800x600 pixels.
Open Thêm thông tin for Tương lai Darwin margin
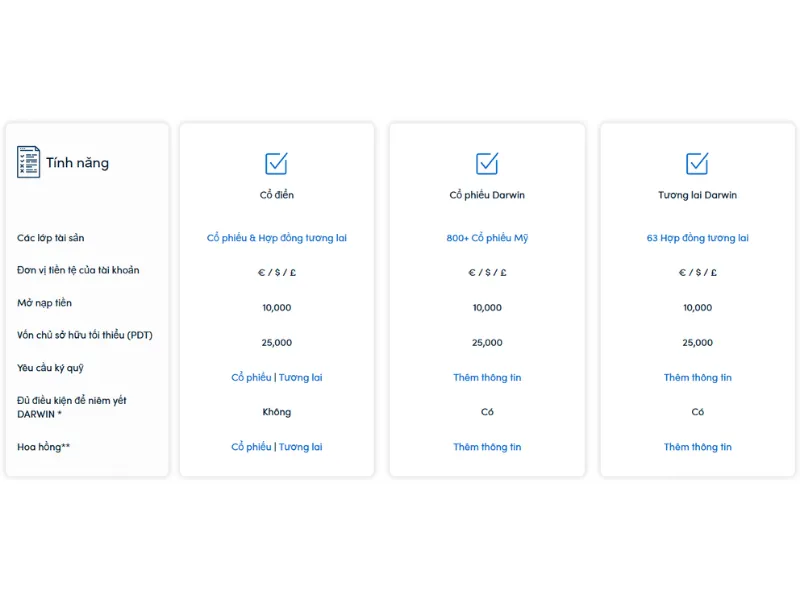[x=697, y=378]
